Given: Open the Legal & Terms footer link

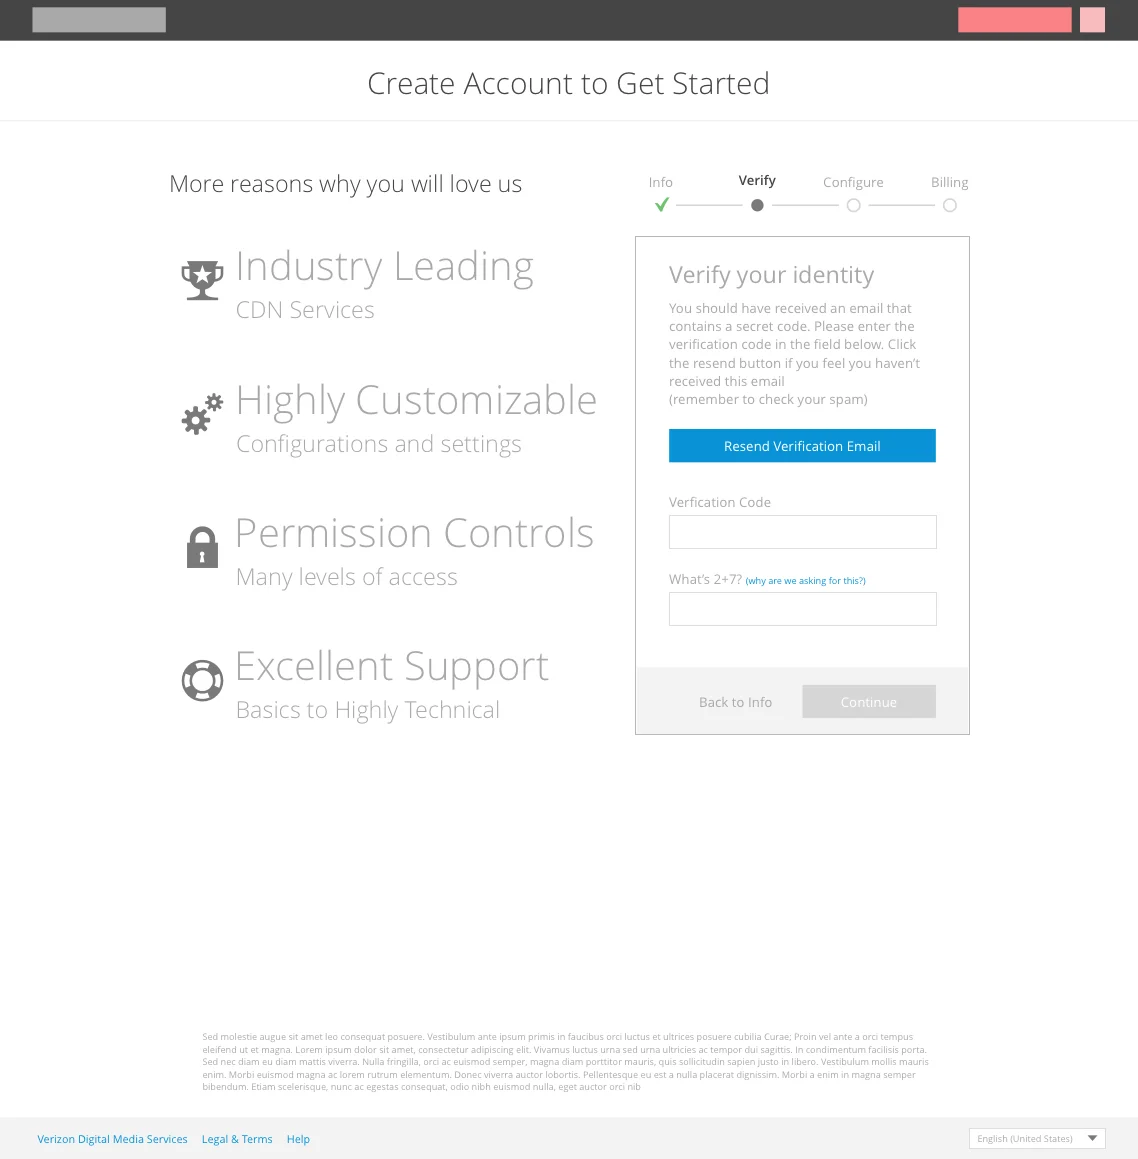Looking at the screenshot, I should click(x=237, y=1139).
